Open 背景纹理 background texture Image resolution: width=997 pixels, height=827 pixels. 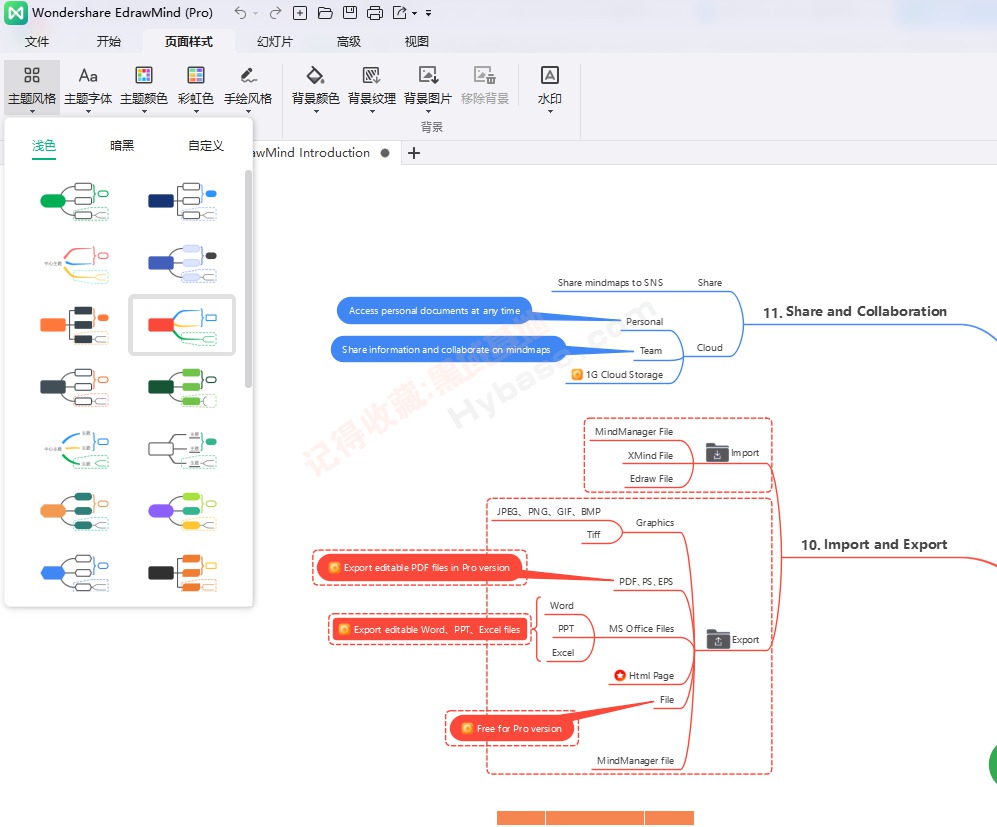(371, 86)
